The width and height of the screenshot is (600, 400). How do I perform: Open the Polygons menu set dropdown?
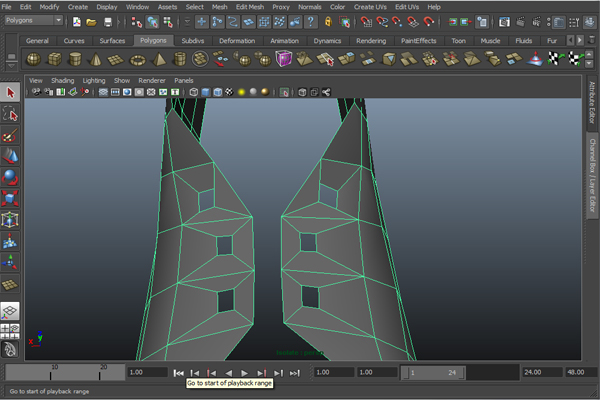pyautogui.click(x=33, y=20)
